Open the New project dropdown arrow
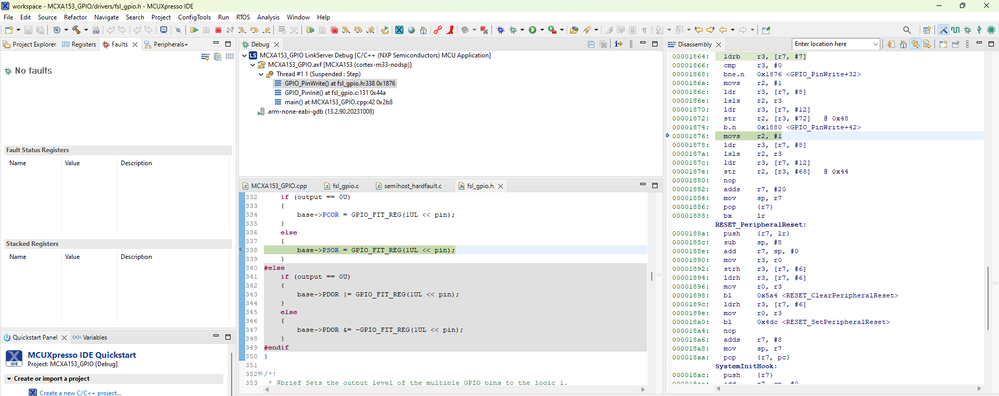The height and width of the screenshot is (396, 999). [x=18, y=30]
